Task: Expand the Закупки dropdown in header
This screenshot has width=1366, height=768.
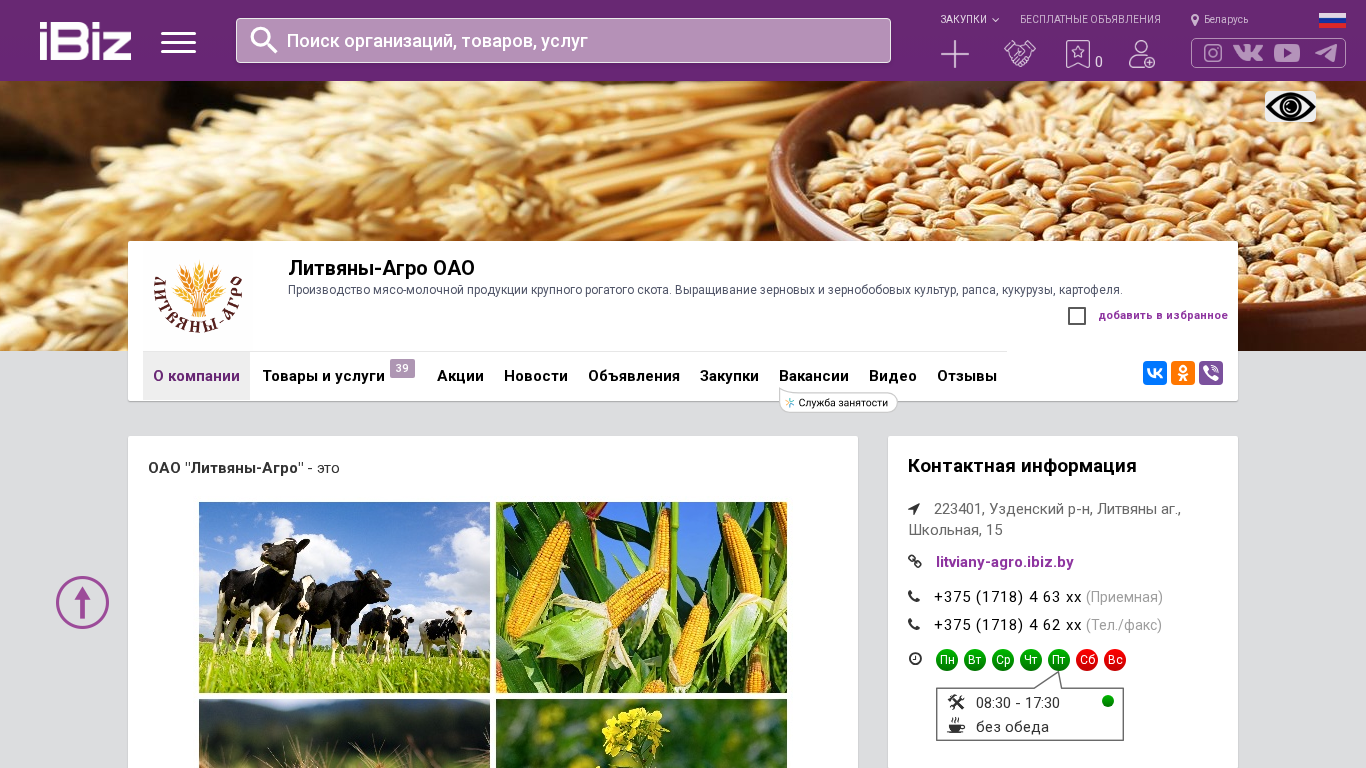Action: pyautogui.click(x=969, y=20)
